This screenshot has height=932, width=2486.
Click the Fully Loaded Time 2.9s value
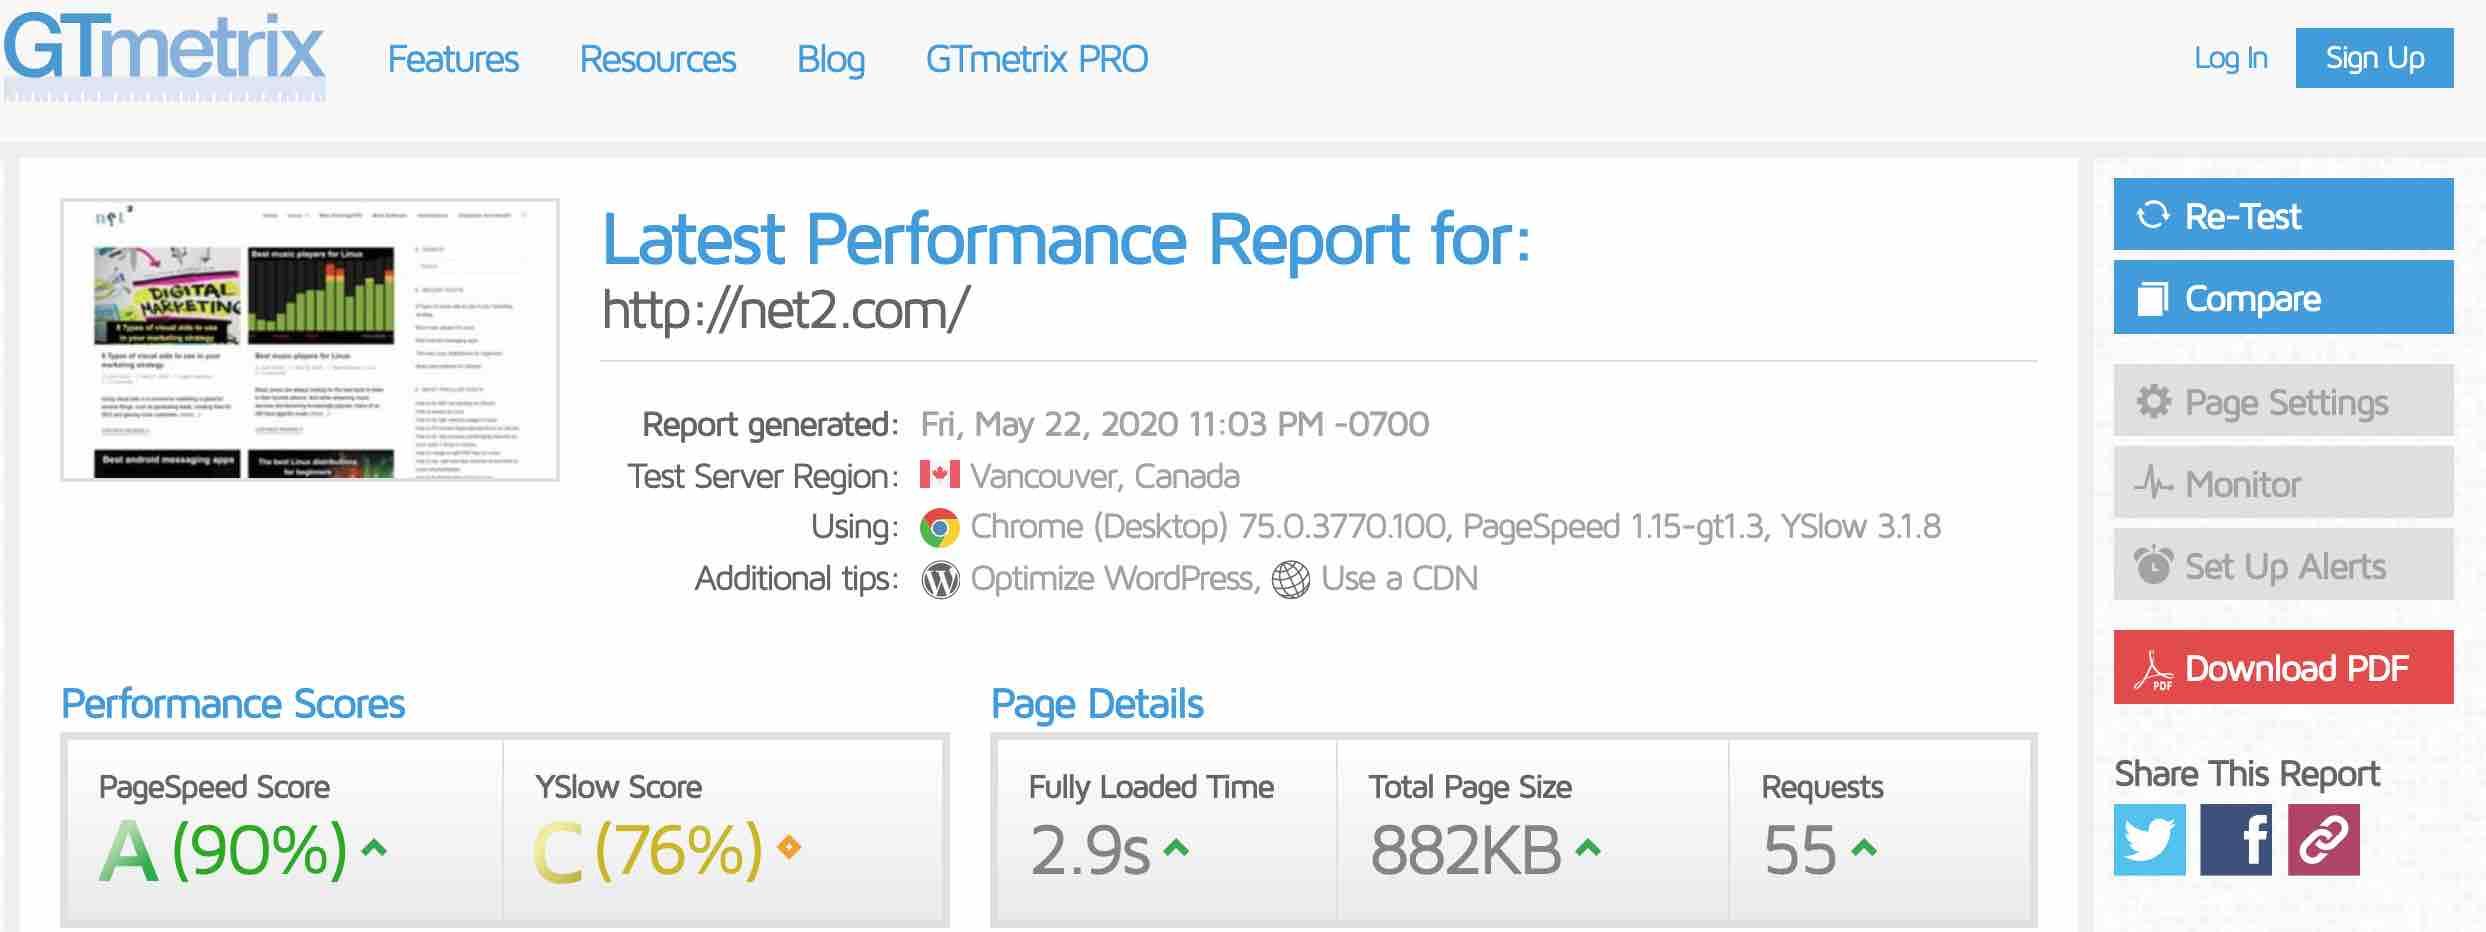pyautogui.click(x=1090, y=851)
